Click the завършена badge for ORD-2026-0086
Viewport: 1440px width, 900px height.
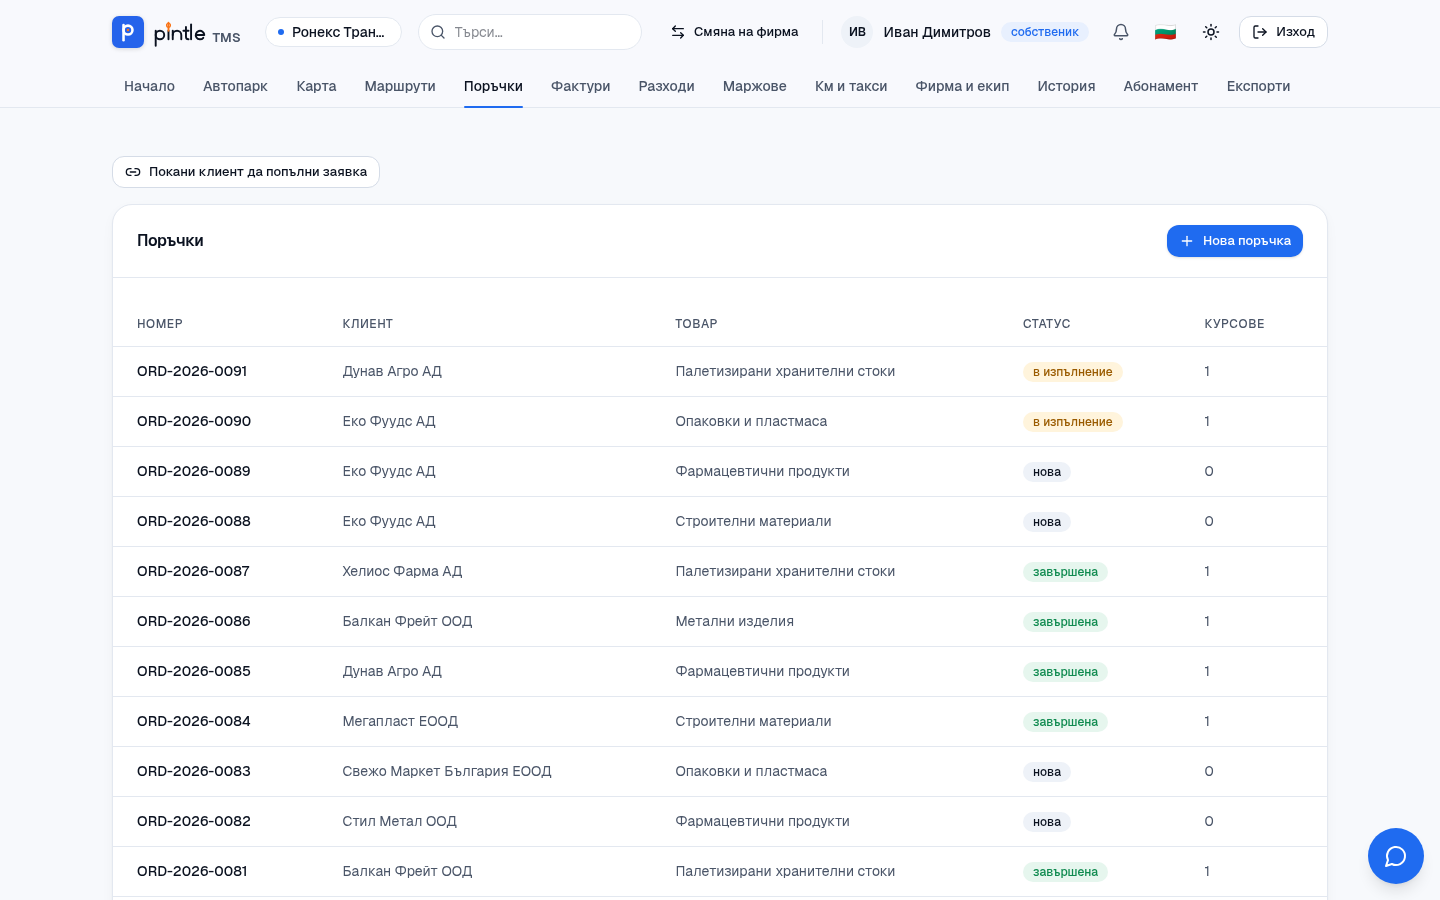1065,622
